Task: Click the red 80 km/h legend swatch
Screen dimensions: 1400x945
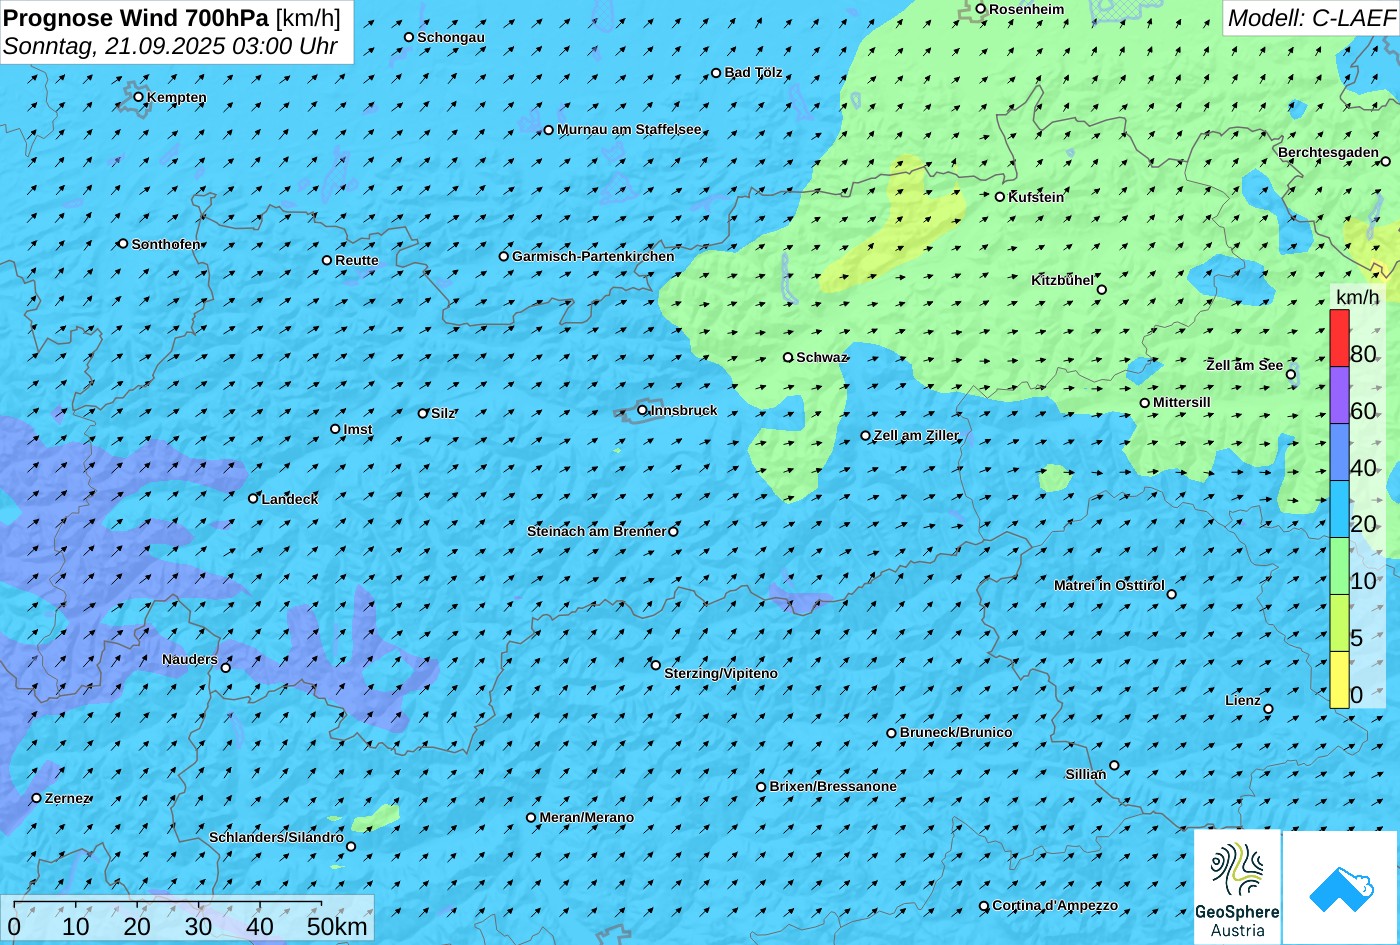Action: [1339, 339]
